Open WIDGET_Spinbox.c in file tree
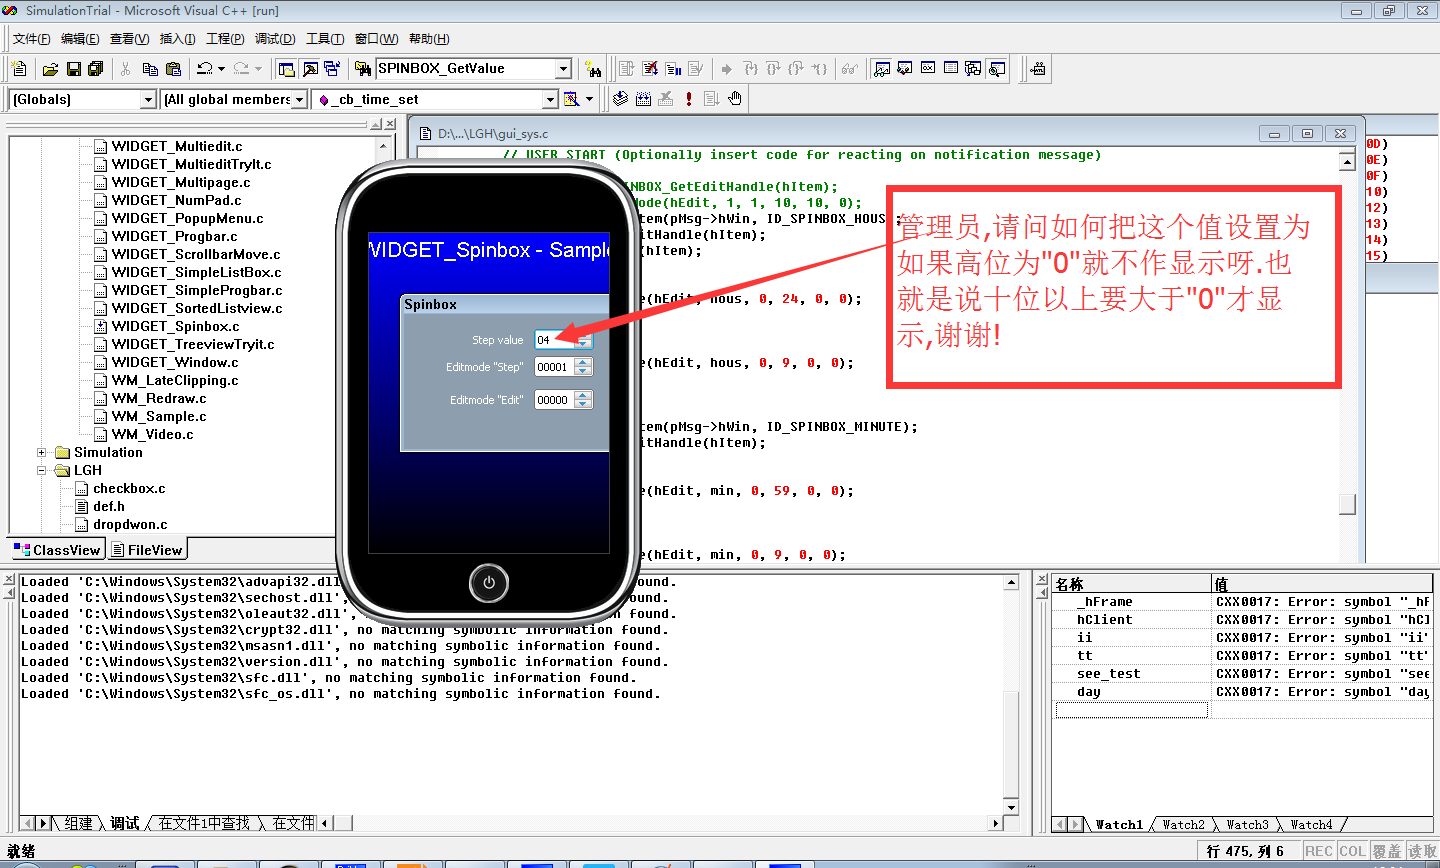This screenshot has width=1440, height=868. tap(175, 326)
